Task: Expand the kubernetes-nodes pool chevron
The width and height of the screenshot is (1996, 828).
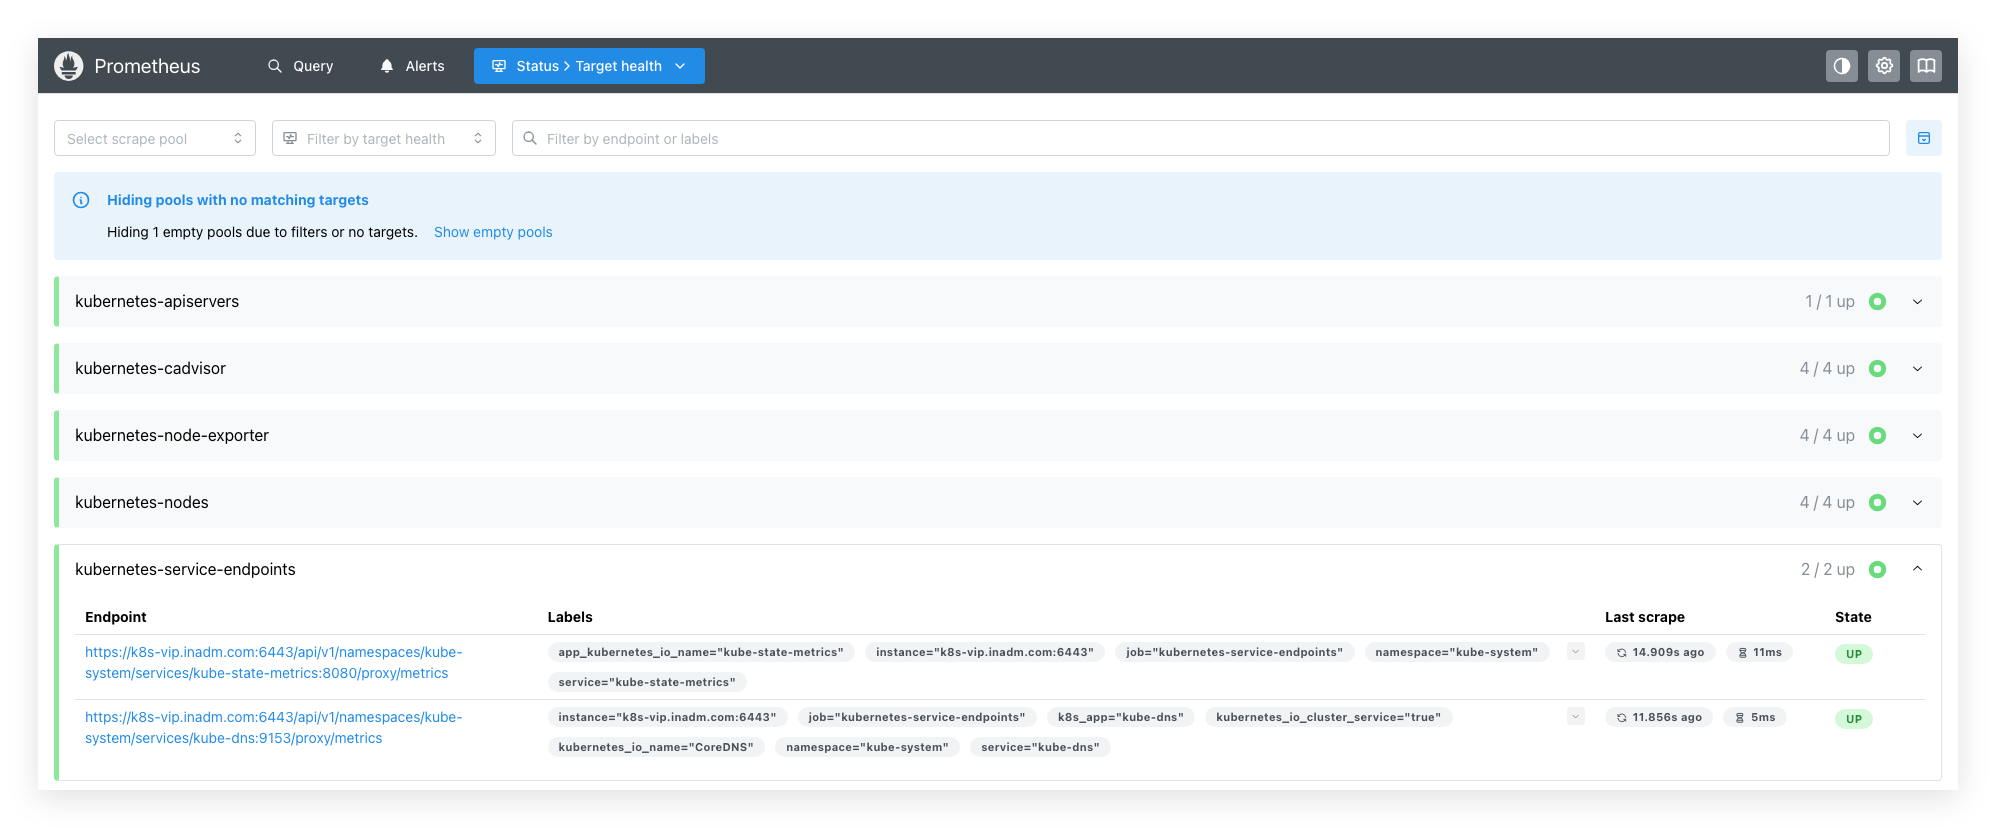Action: 1918,502
